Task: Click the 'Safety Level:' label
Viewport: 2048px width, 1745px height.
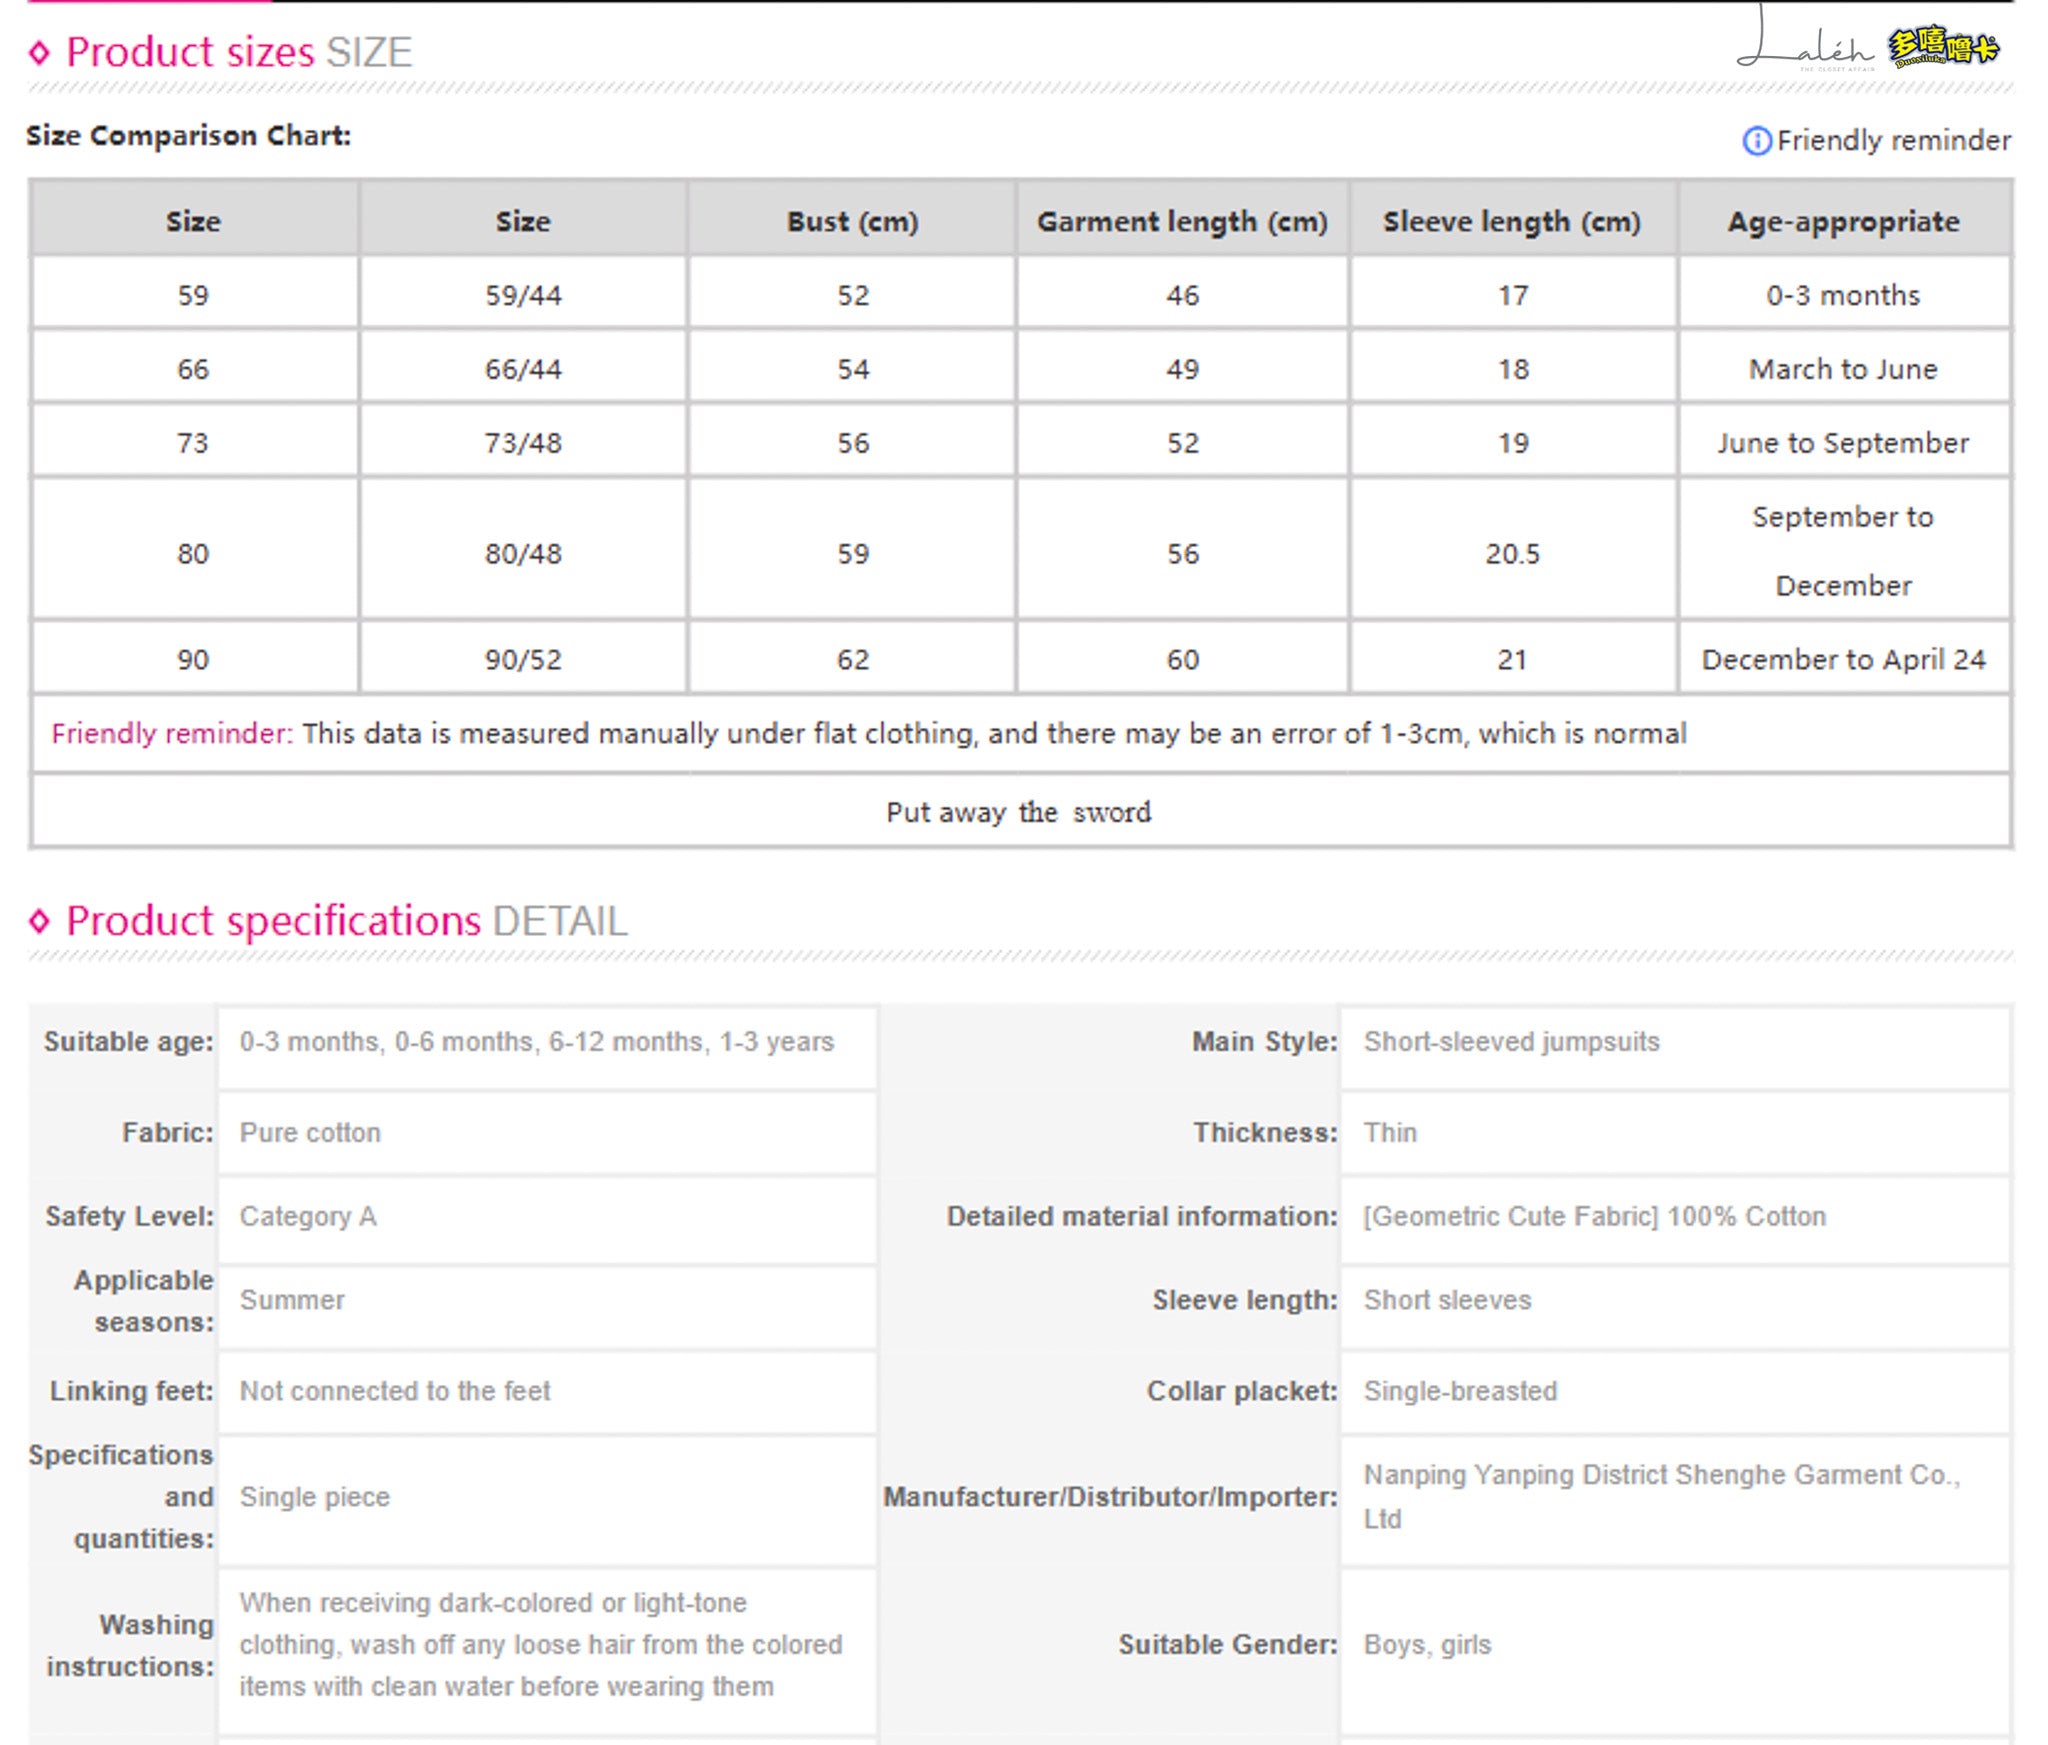Action: [x=129, y=1217]
